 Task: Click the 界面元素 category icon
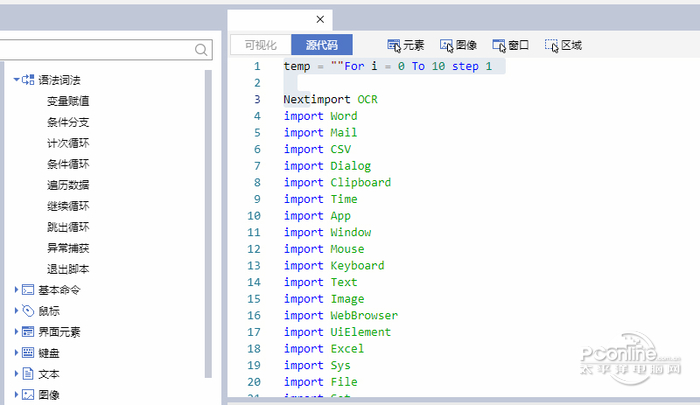click(x=28, y=332)
